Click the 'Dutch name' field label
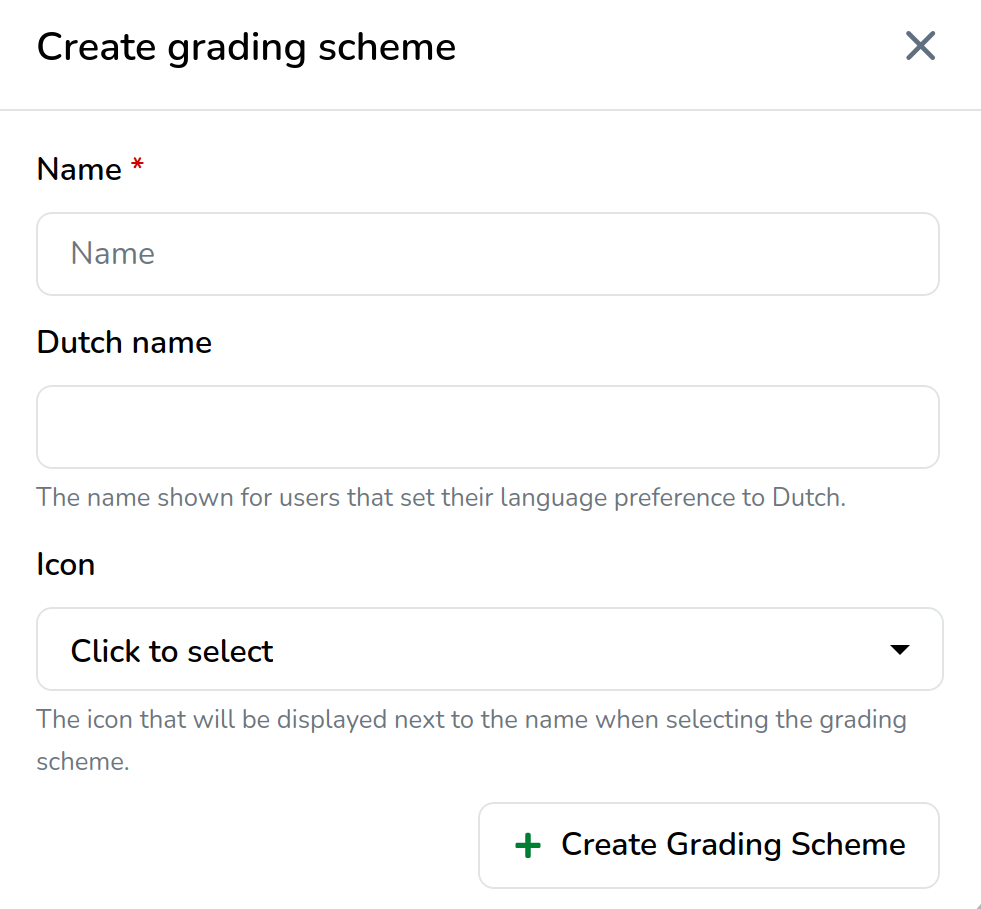The image size is (981, 909). (x=124, y=343)
